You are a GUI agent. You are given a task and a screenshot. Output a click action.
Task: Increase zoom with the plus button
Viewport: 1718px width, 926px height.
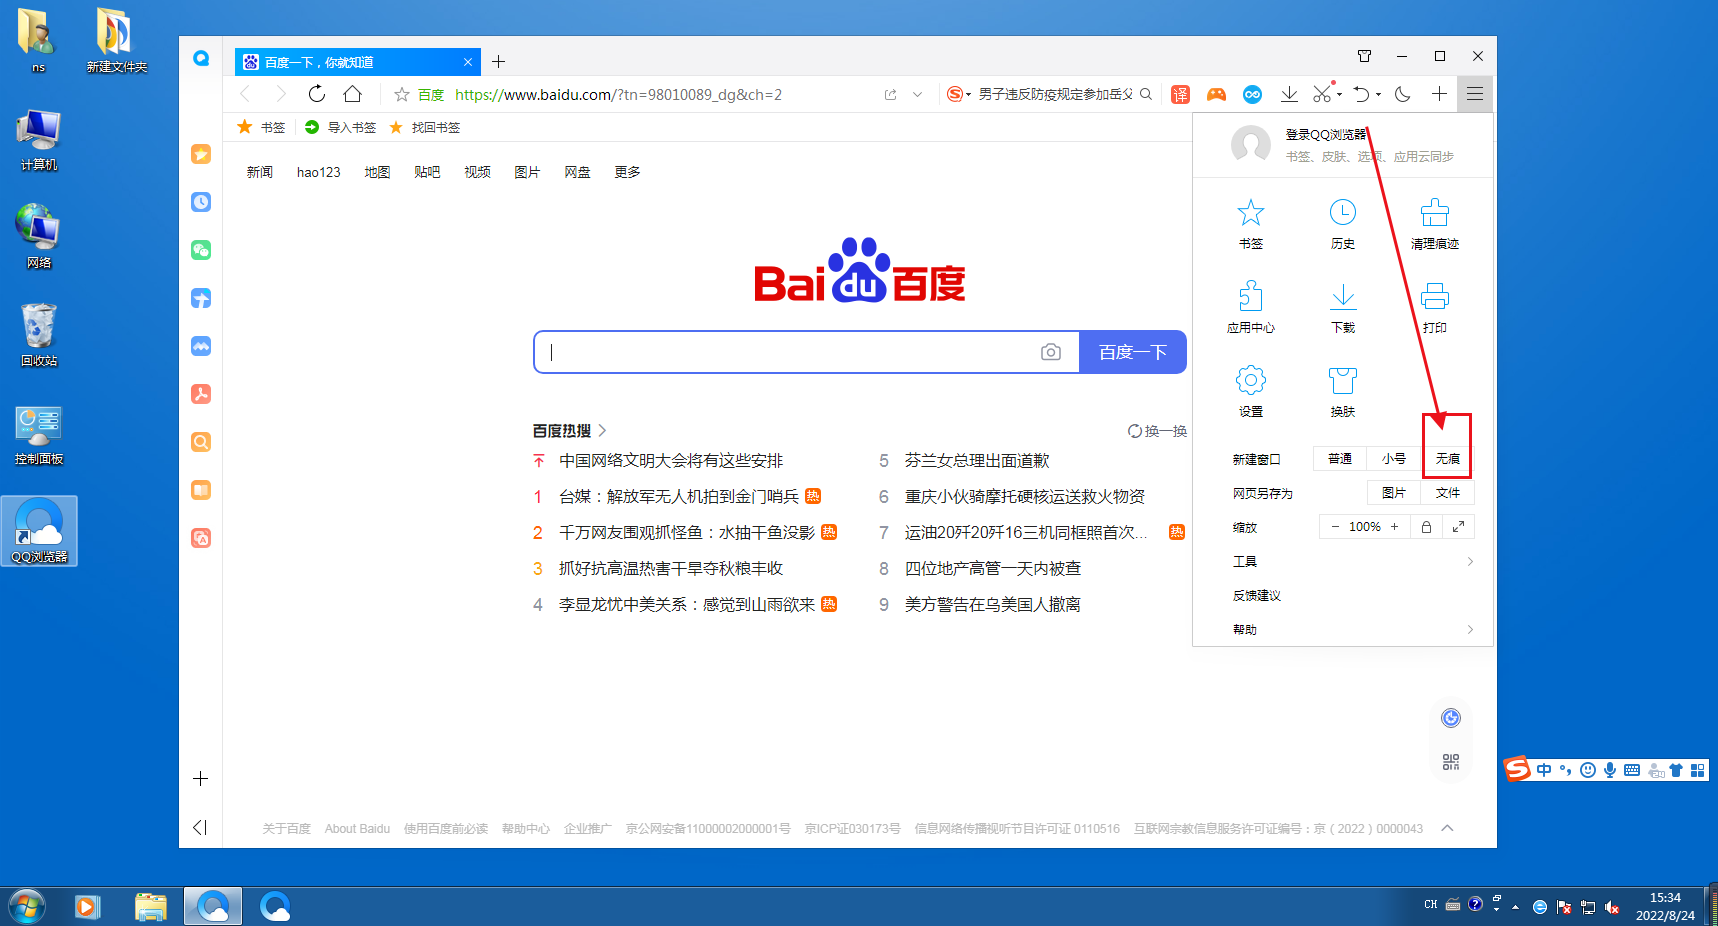[1394, 527]
